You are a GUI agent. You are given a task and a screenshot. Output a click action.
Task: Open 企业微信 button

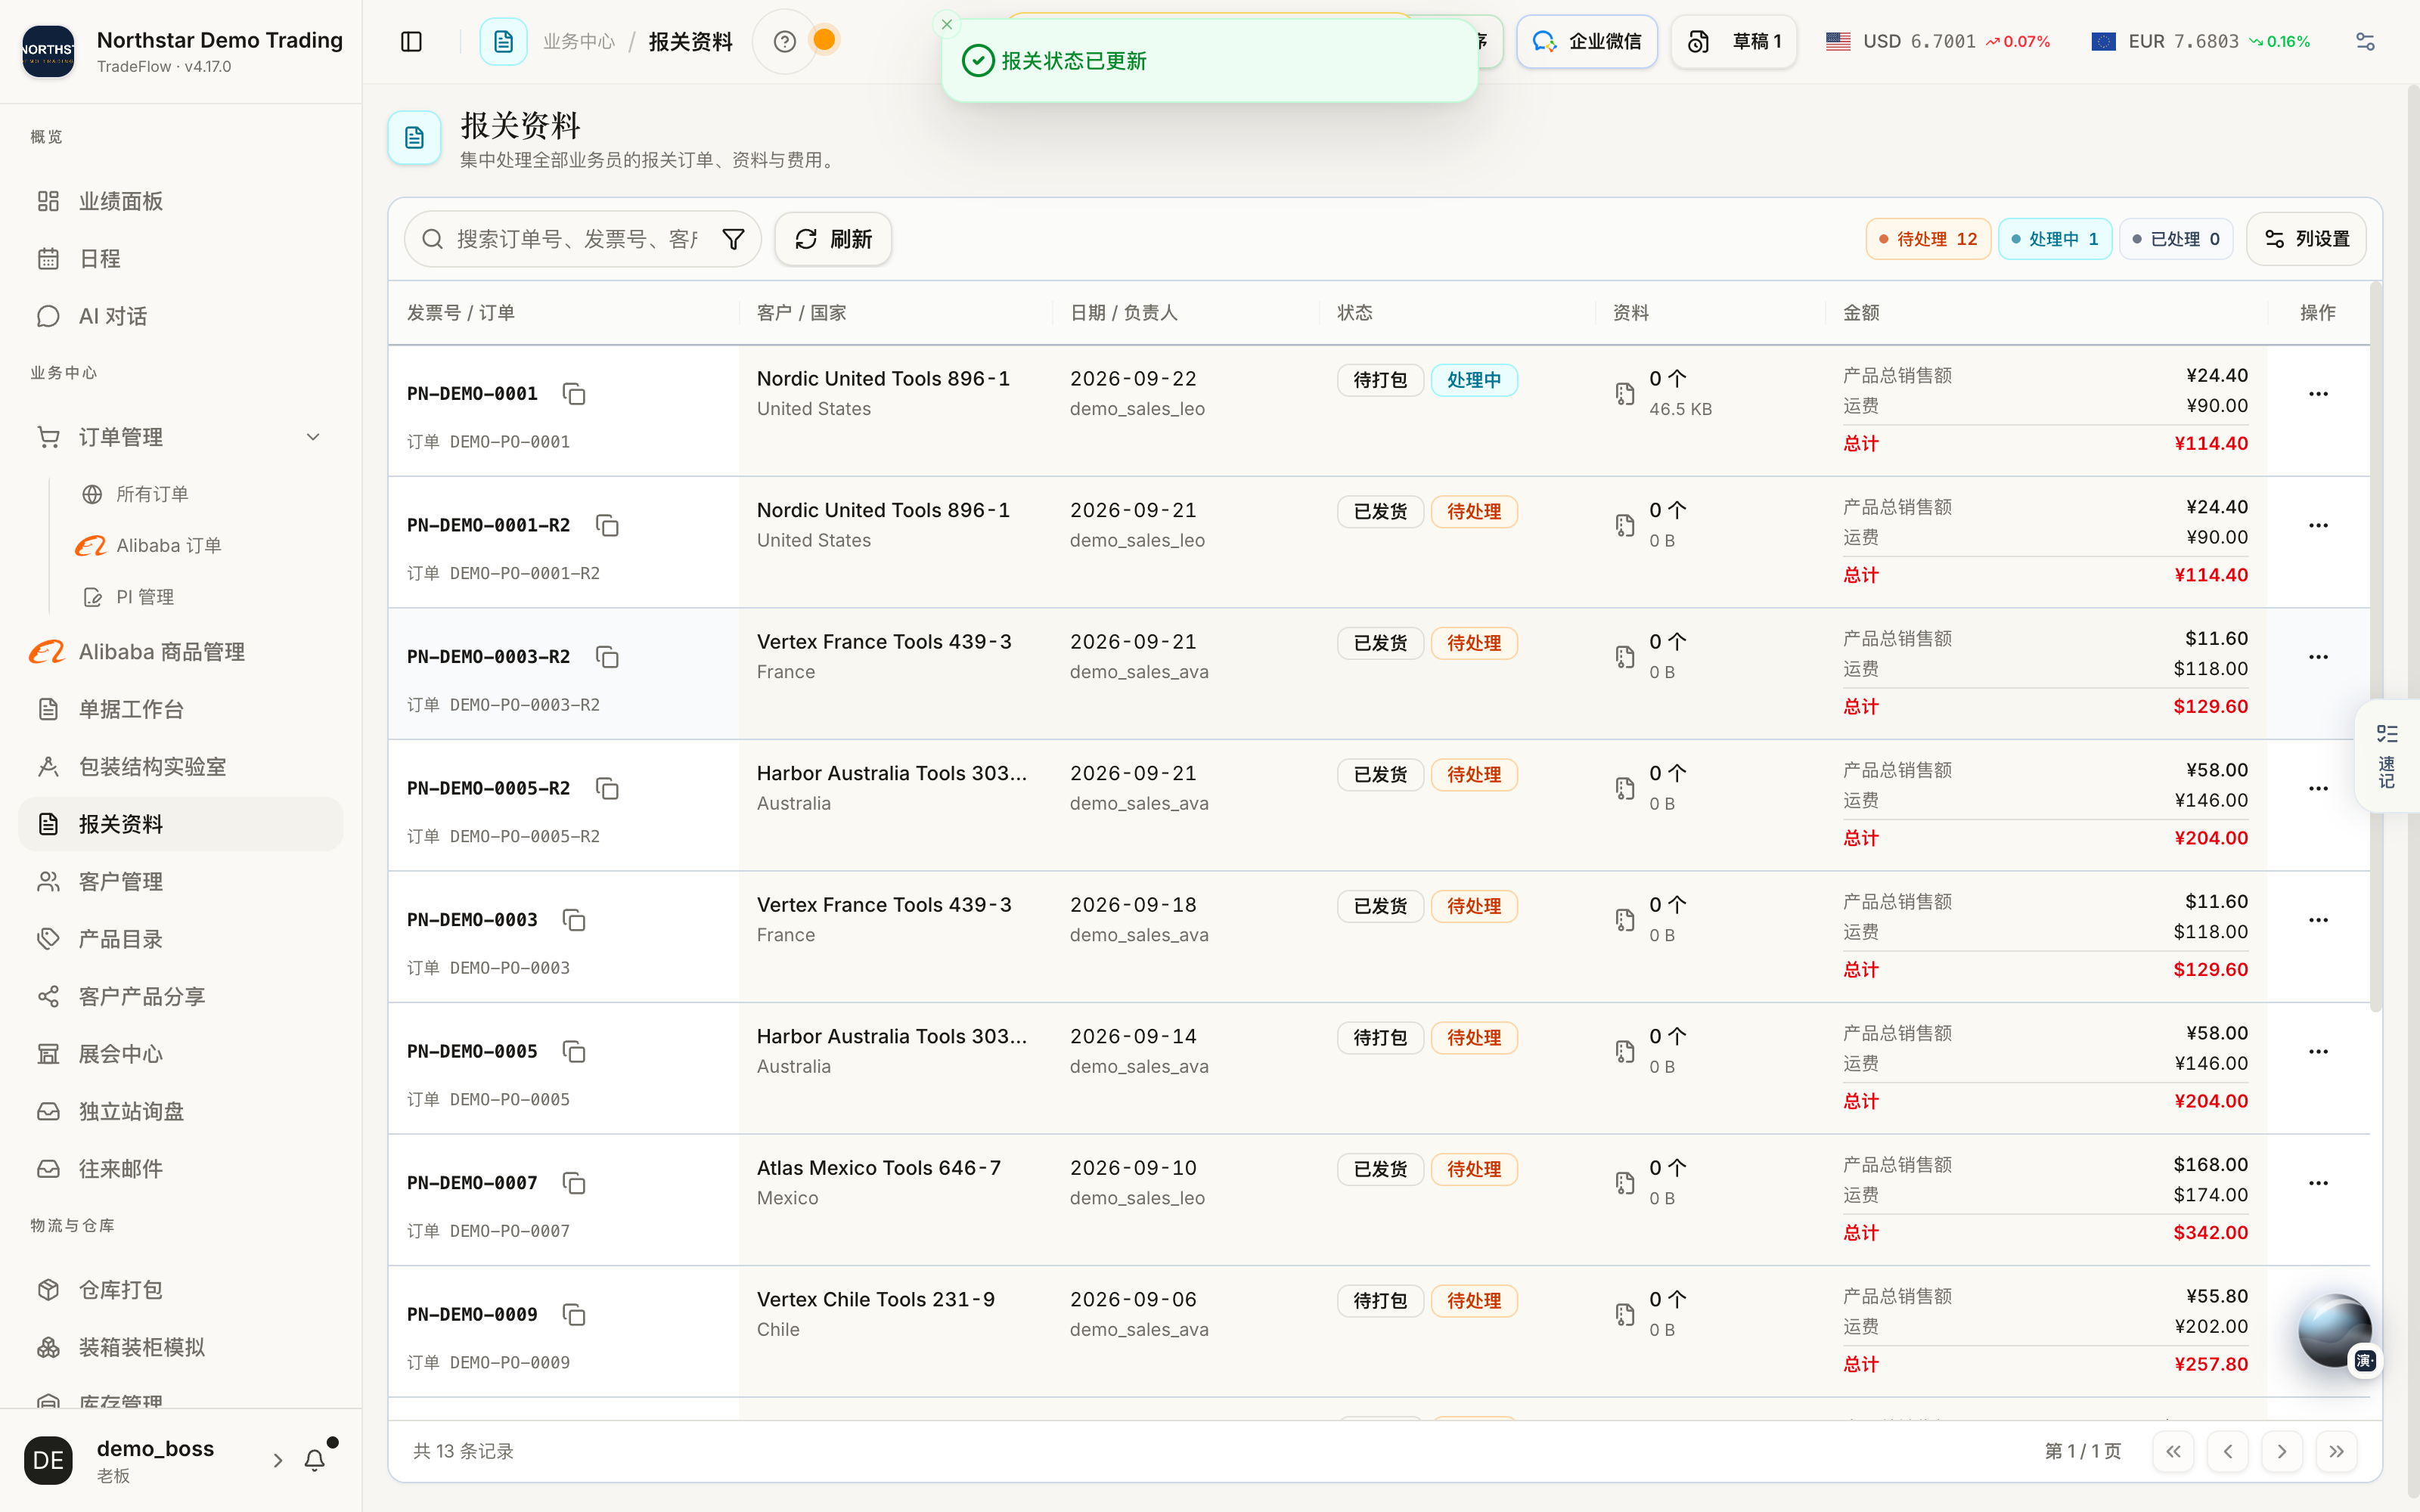(x=1587, y=41)
